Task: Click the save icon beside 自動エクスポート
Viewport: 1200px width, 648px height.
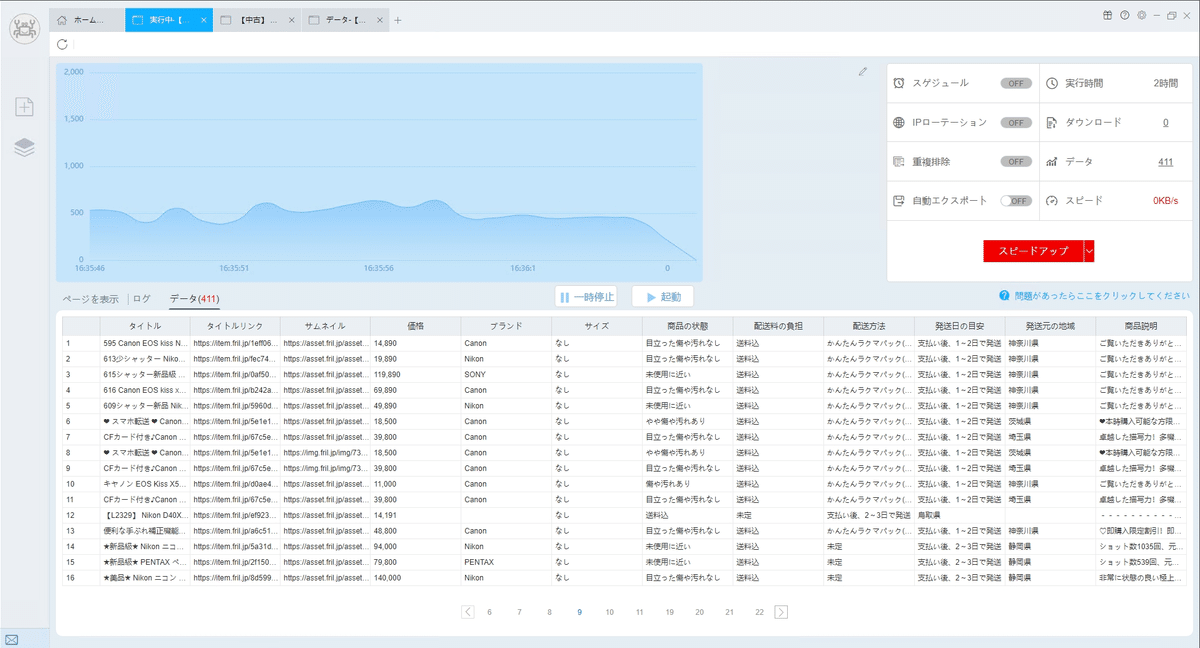Action: 899,200
